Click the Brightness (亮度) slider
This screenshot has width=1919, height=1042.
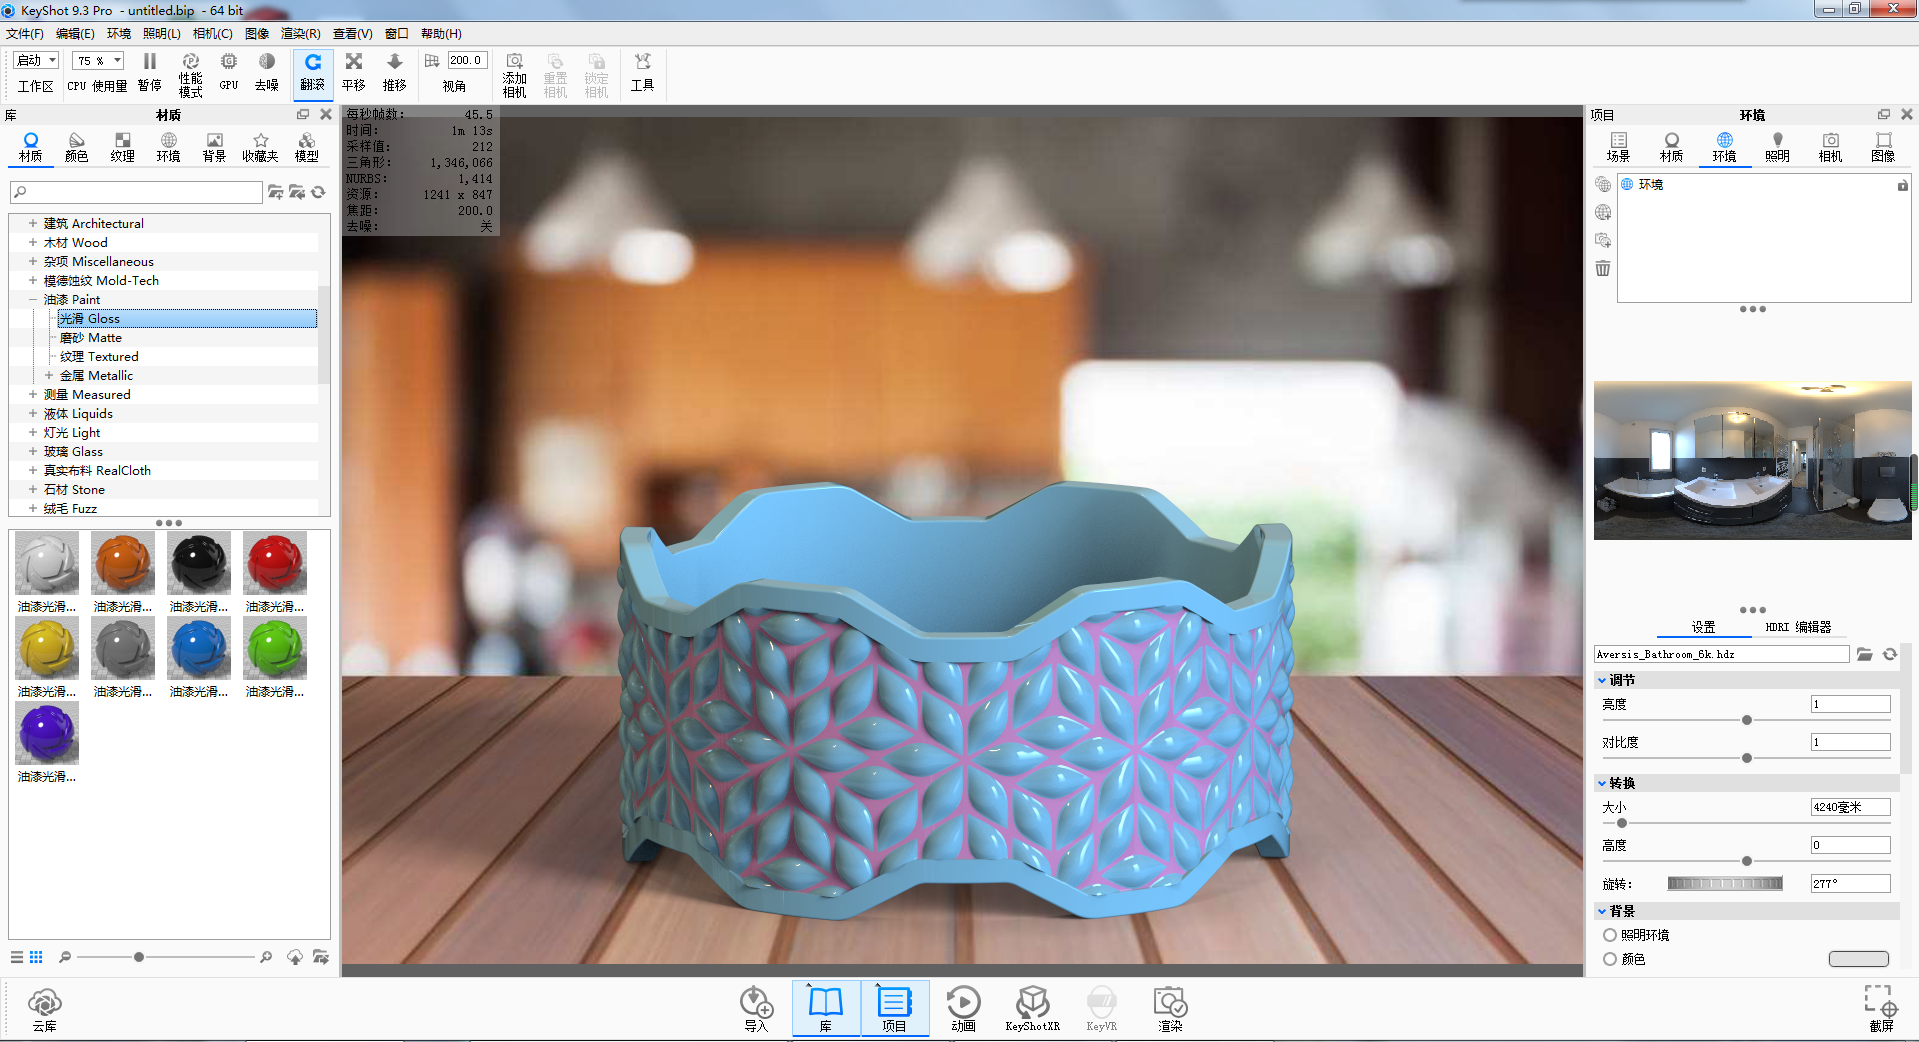tap(1746, 720)
